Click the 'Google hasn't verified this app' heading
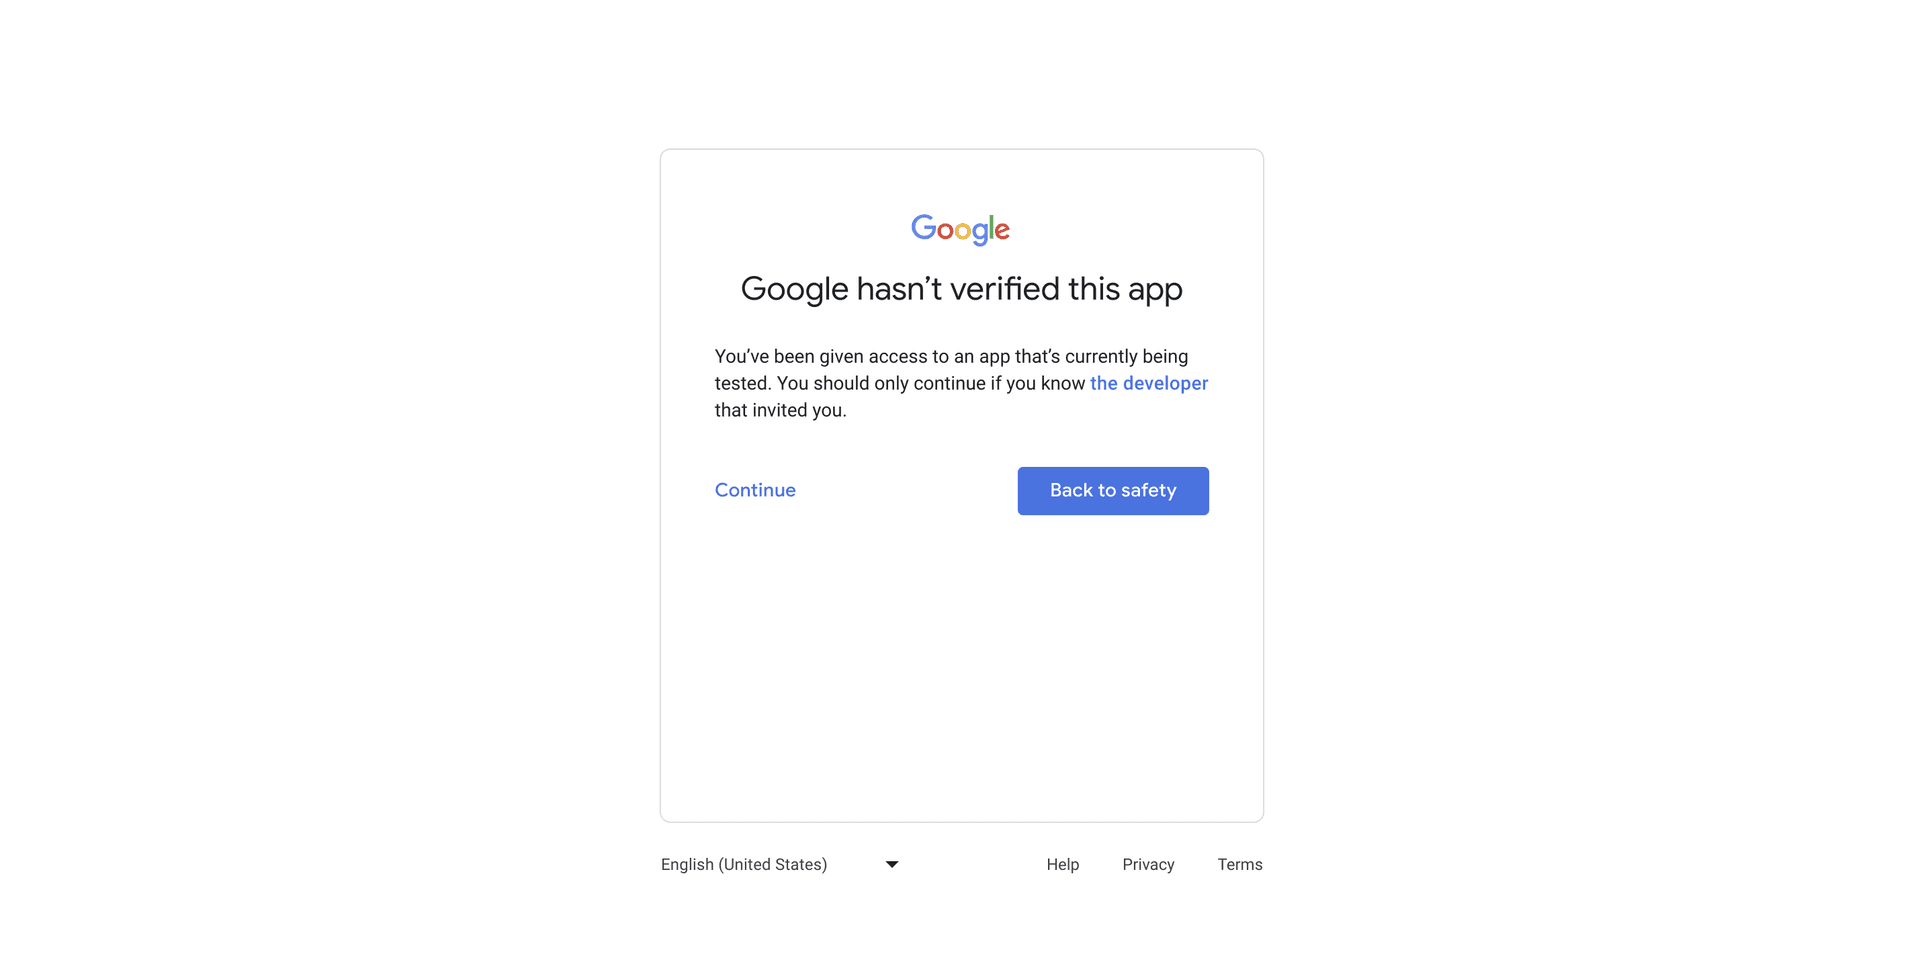This screenshot has height=968, width=1920. tap(961, 289)
